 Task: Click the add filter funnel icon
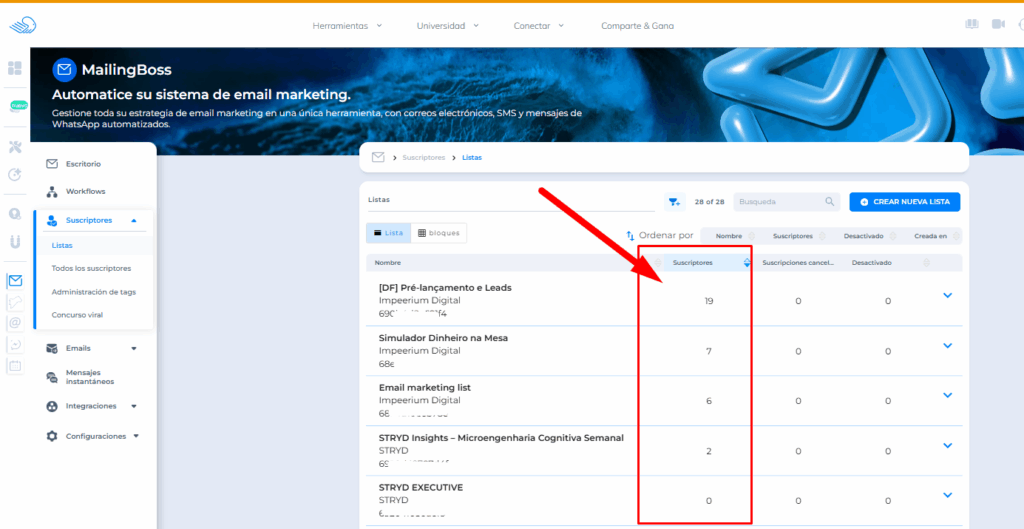pos(674,202)
